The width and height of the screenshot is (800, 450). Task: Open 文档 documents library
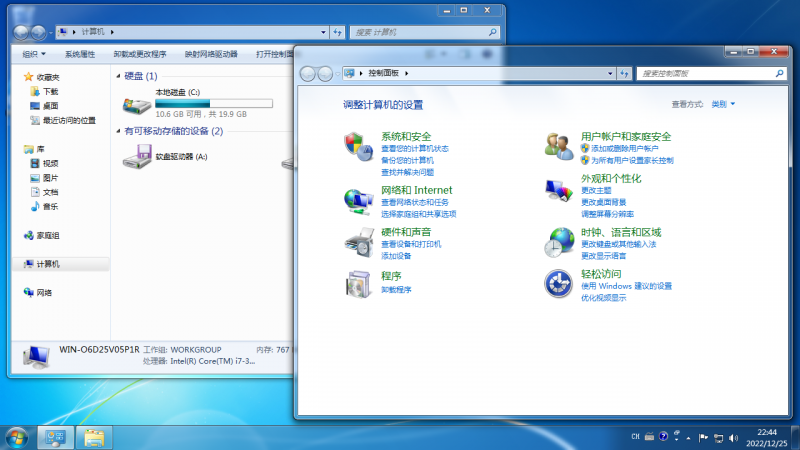(x=44, y=192)
